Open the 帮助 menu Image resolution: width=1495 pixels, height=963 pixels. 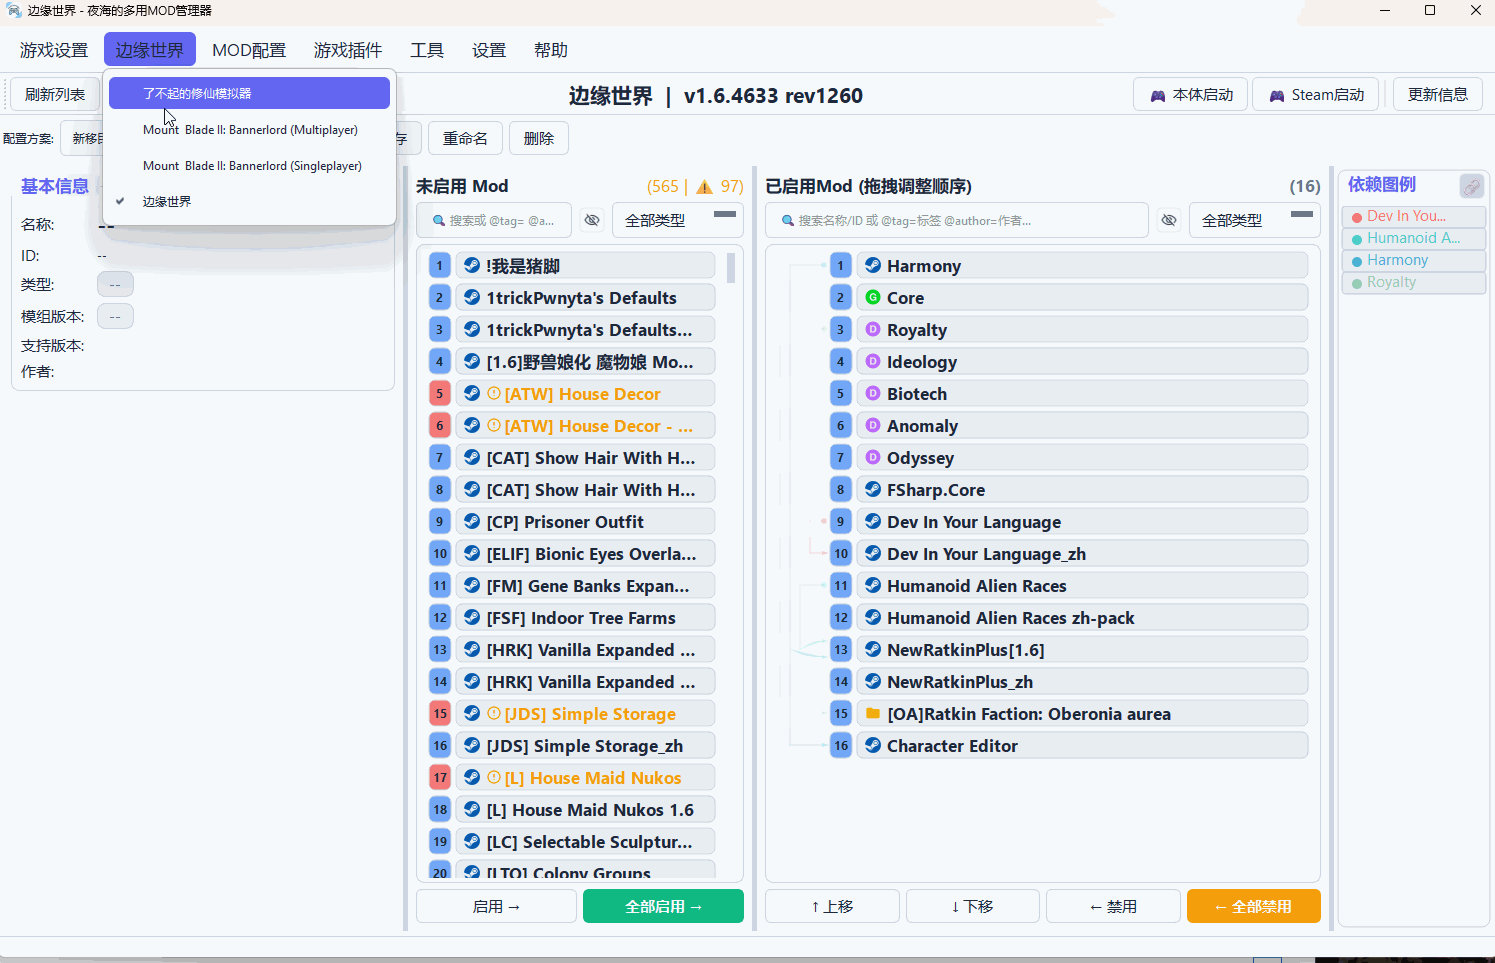click(551, 50)
